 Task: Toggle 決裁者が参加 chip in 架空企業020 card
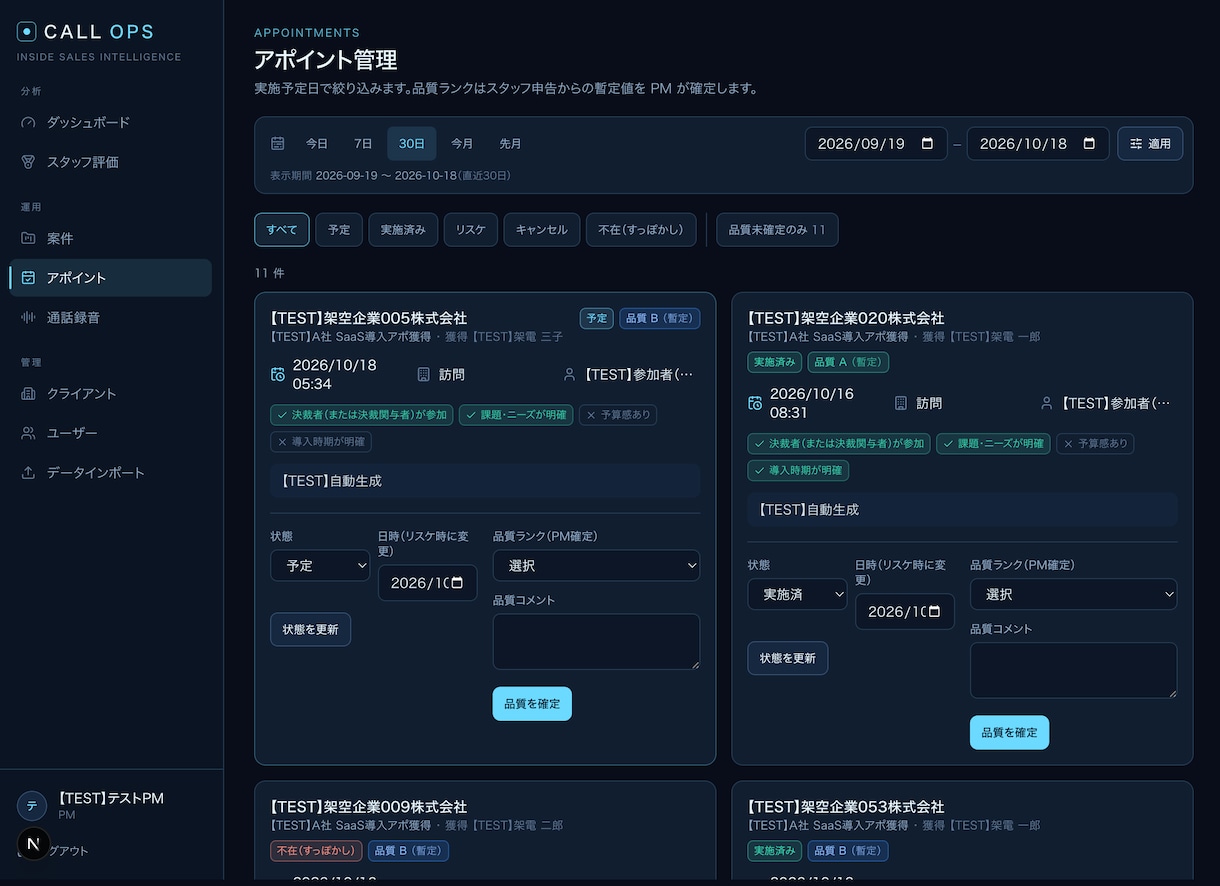pyautogui.click(x=839, y=443)
